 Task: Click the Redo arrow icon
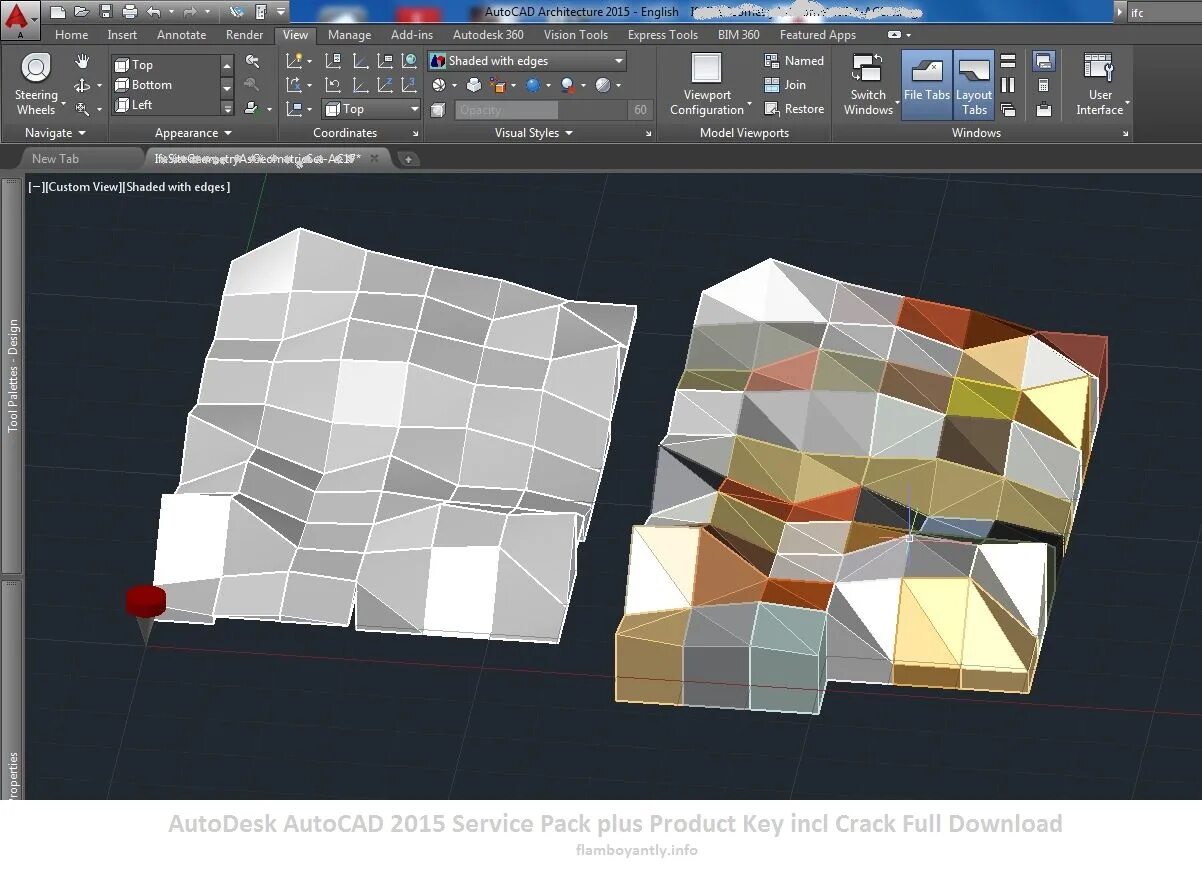[190, 12]
